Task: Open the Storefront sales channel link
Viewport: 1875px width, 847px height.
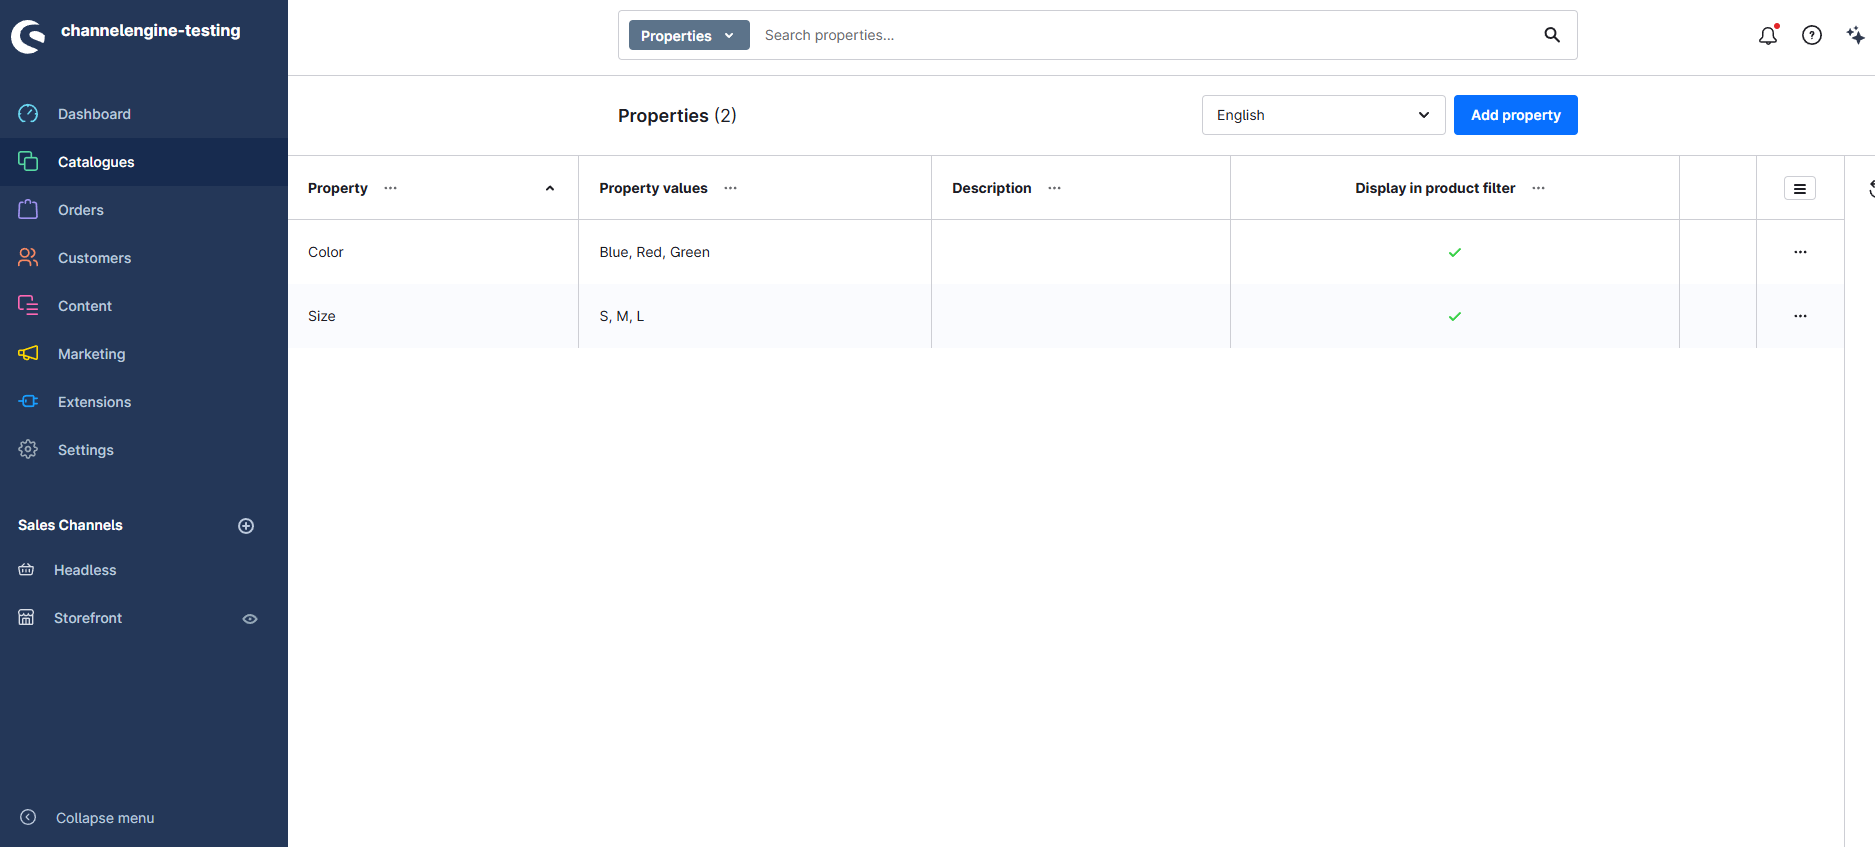Action: (88, 618)
